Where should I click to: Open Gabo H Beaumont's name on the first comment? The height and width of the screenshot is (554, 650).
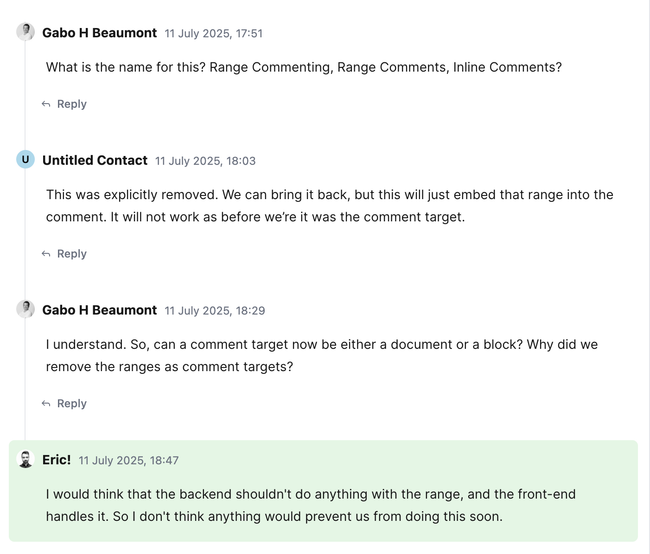click(99, 33)
